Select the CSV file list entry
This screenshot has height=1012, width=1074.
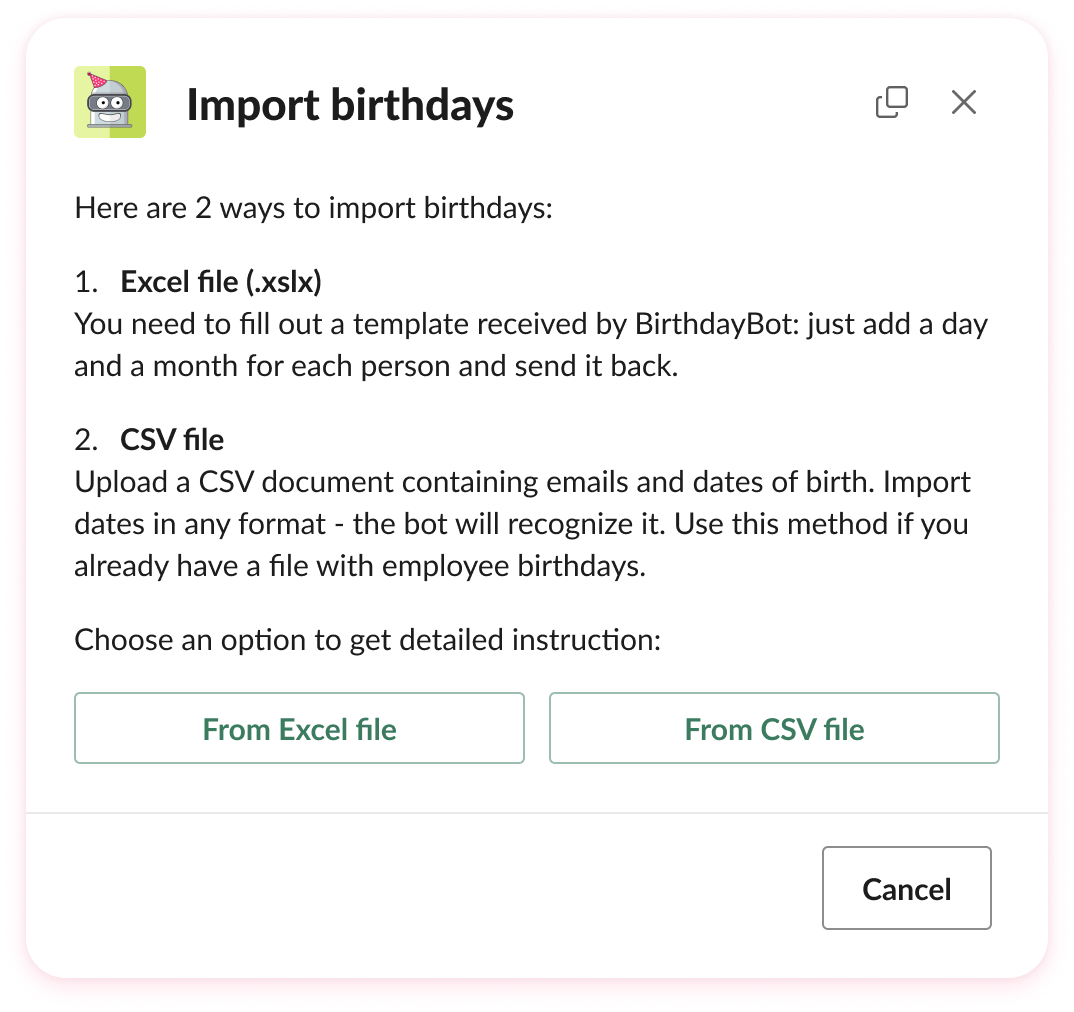point(172,439)
